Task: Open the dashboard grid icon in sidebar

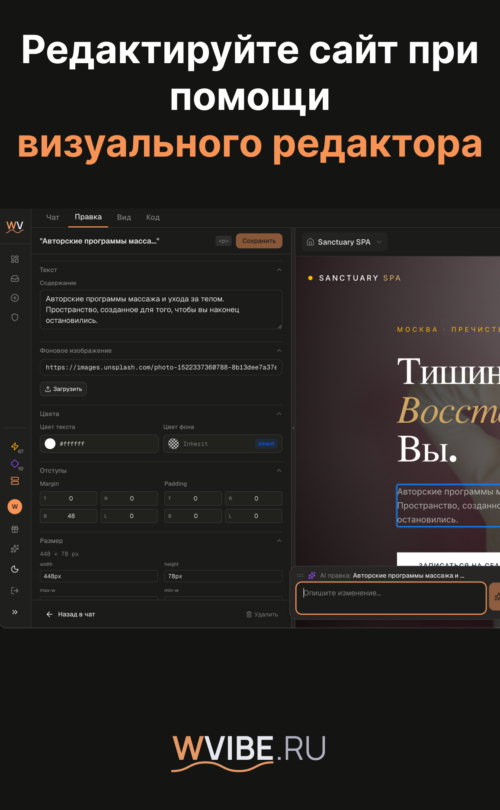Action: coord(14,259)
